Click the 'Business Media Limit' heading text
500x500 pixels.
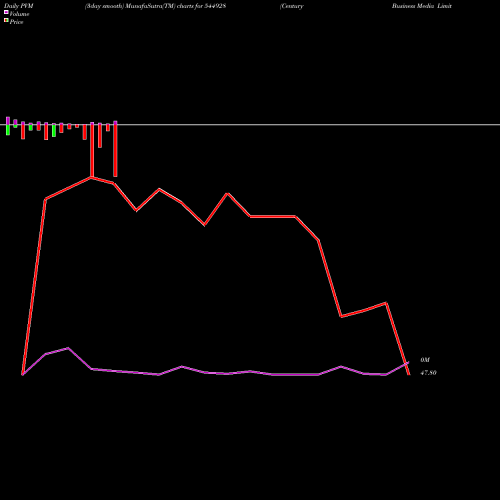[x=422, y=6]
